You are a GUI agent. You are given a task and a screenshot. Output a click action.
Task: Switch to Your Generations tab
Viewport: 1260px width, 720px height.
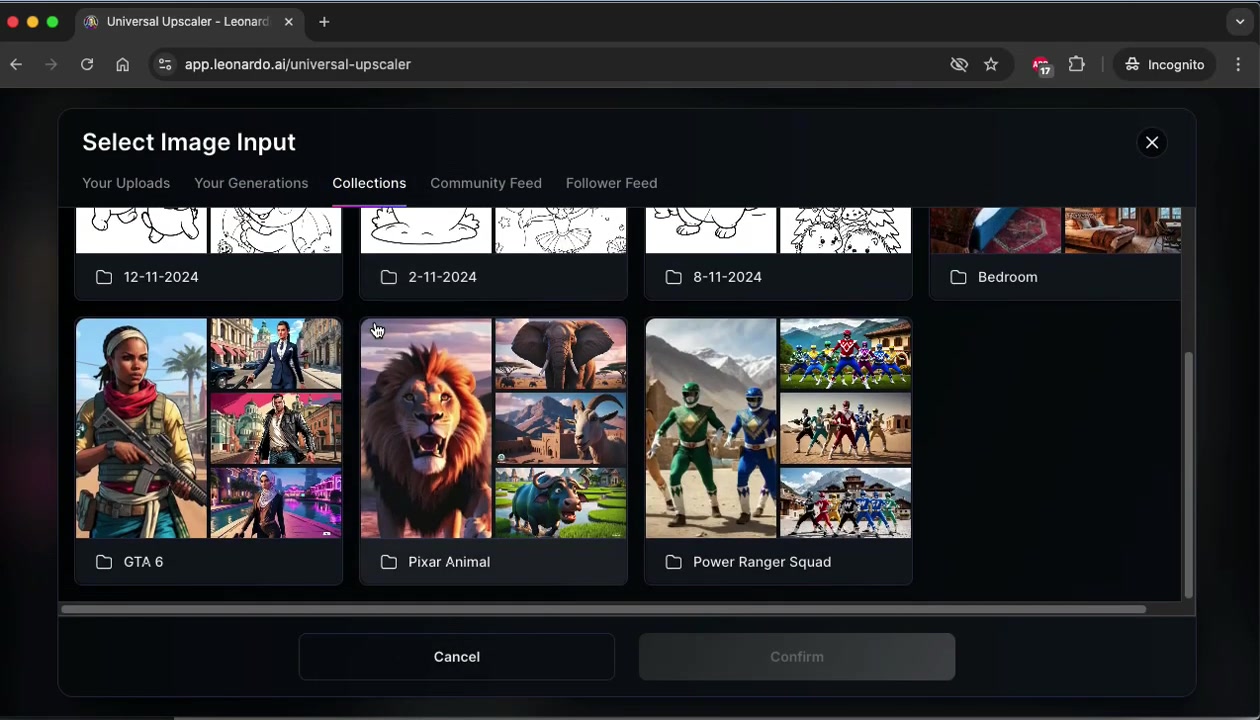(x=251, y=183)
